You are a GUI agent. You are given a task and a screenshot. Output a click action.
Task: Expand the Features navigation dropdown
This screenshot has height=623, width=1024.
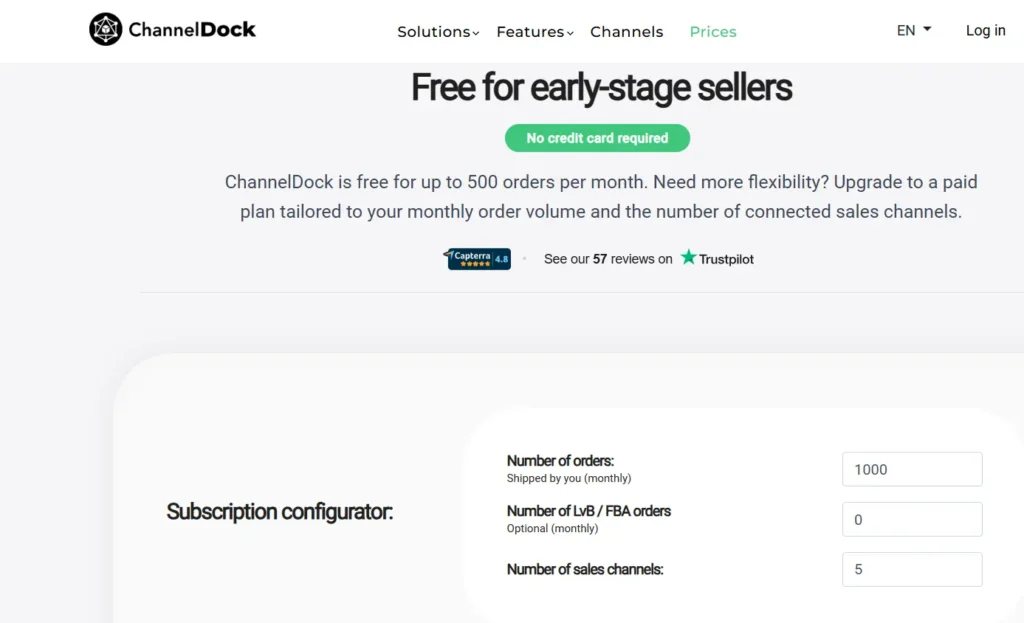pos(534,31)
